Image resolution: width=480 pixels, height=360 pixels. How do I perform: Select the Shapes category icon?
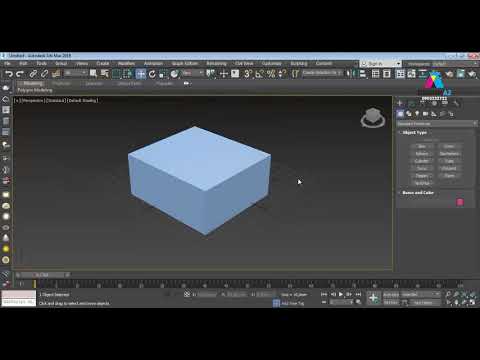coord(409,114)
